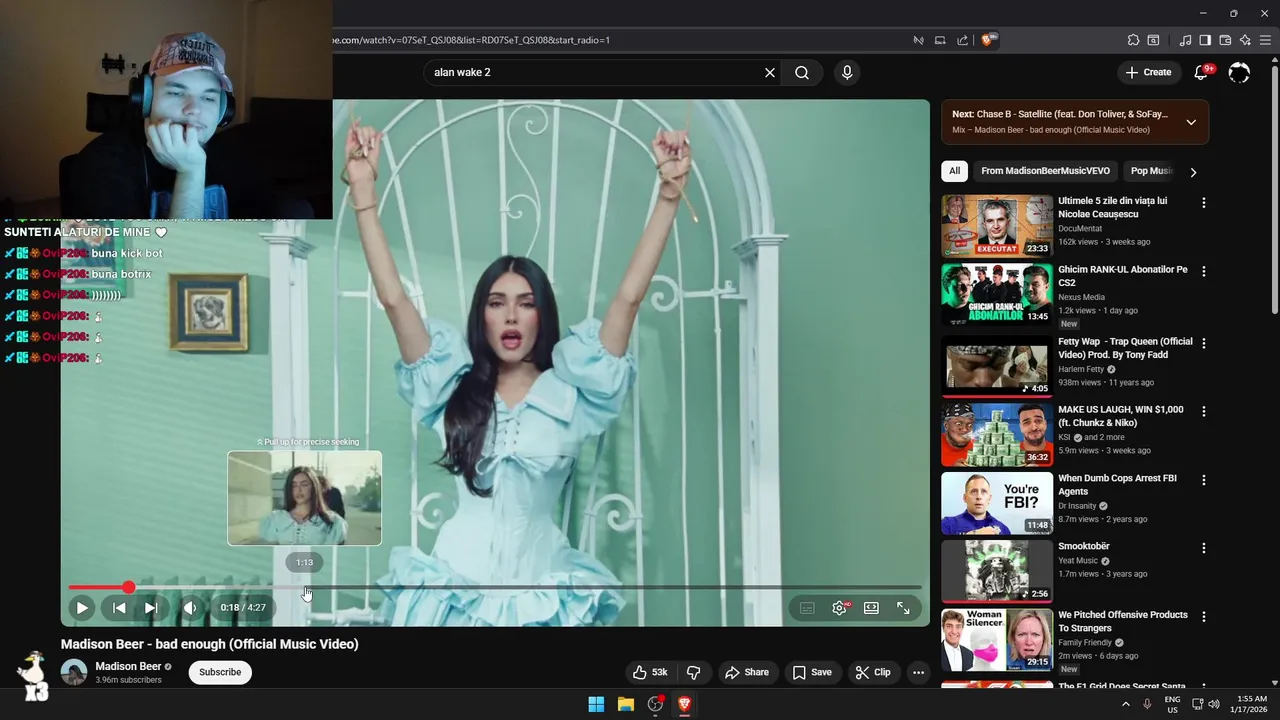The image size is (1280, 720).
Task: Run YouTube search with magnifier icon
Action: click(802, 73)
